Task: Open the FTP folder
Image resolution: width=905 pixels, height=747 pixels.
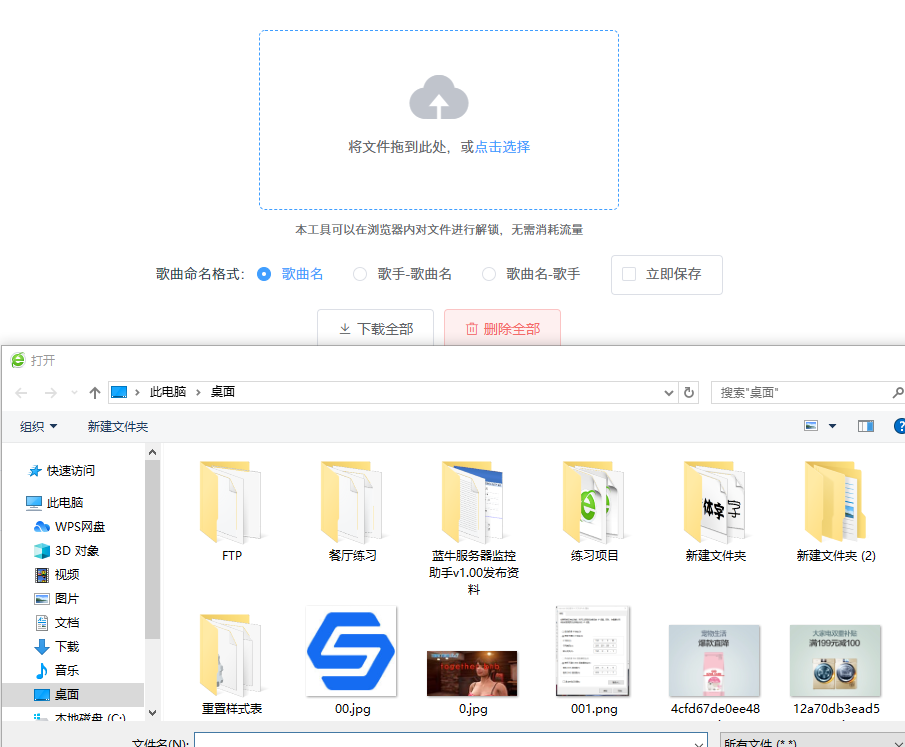Action: [x=231, y=510]
